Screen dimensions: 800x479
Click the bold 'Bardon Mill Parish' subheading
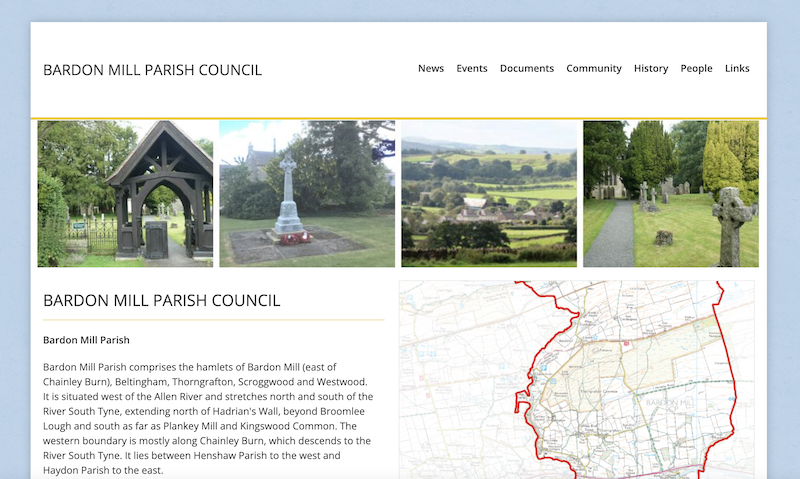pyautogui.click(x=86, y=340)
